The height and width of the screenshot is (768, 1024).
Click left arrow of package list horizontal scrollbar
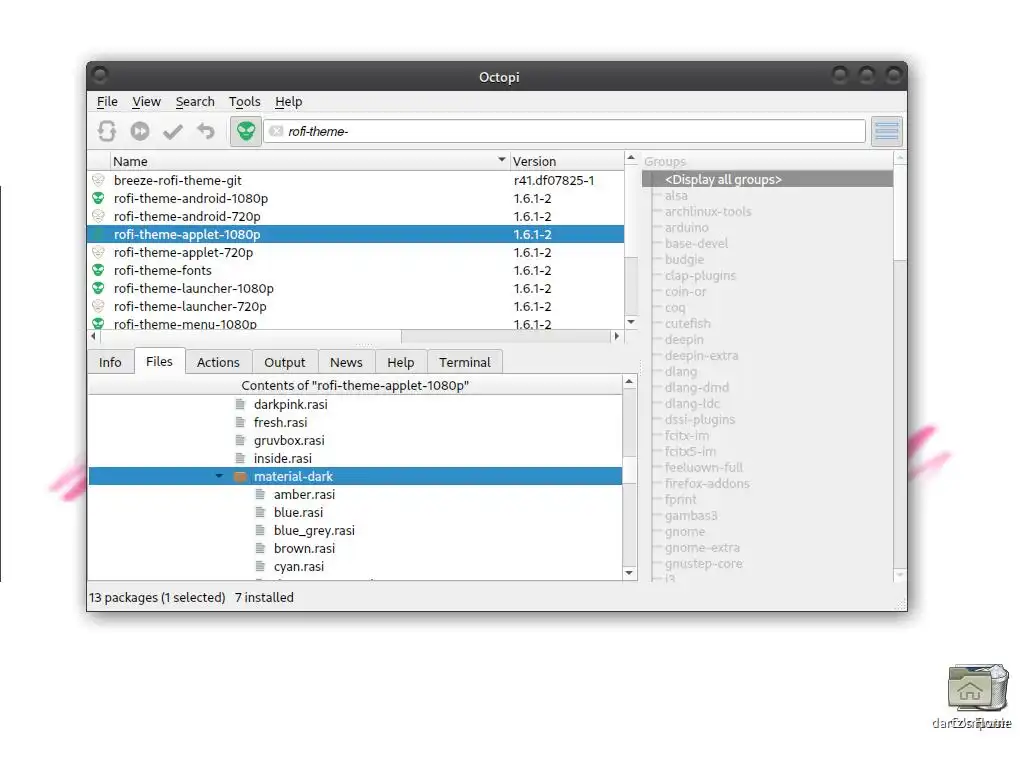(93, 336)
